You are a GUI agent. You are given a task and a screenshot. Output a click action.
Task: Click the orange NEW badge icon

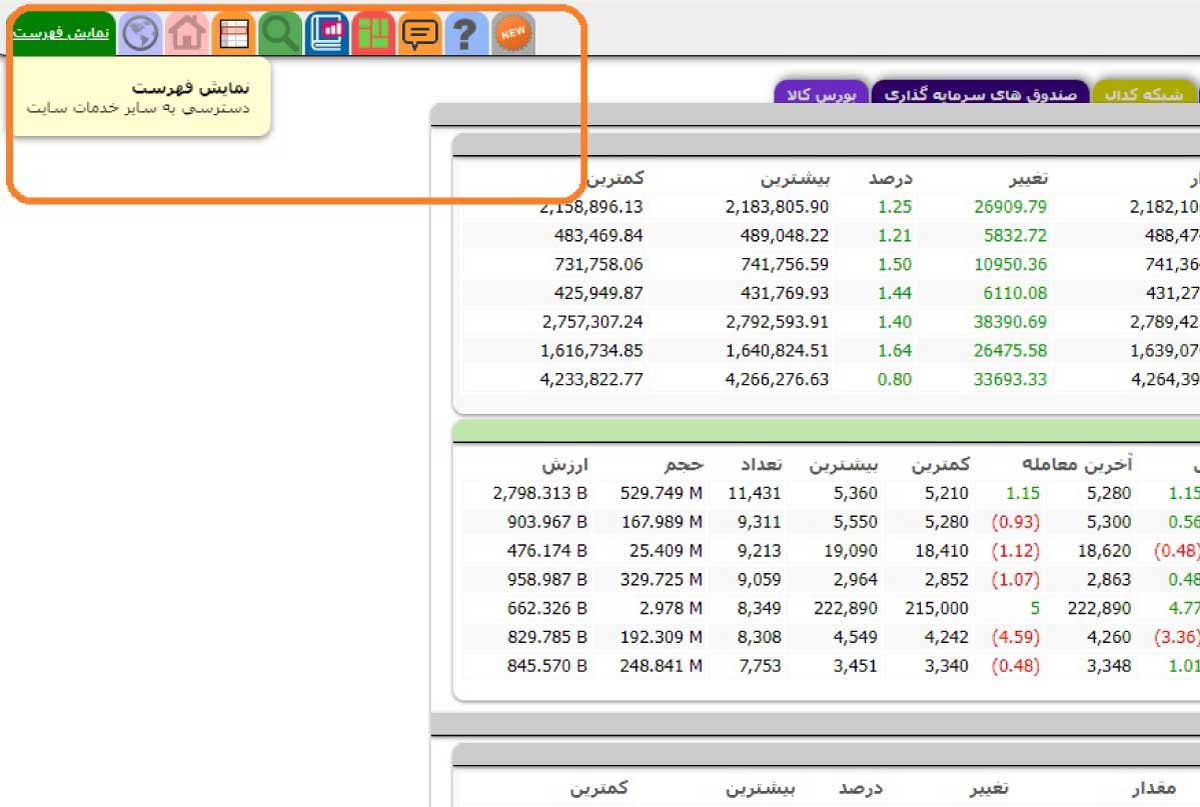(513, 34)
